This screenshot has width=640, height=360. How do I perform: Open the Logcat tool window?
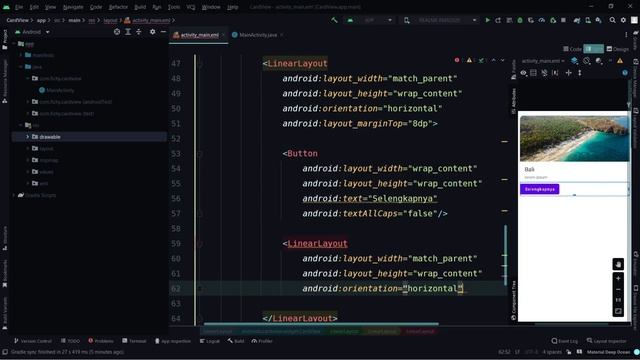click(x=209, y=341)
